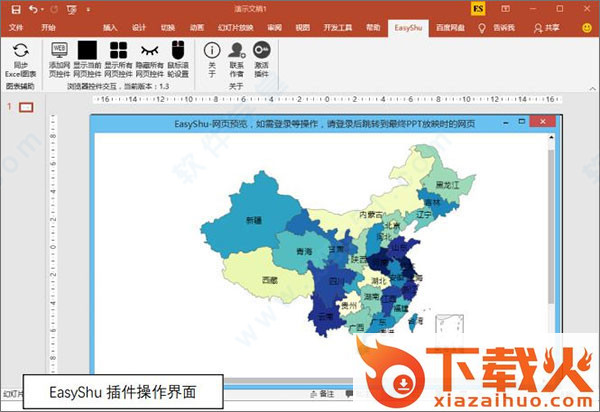Save the presentation from quick access toolbar

coord(13,9)
